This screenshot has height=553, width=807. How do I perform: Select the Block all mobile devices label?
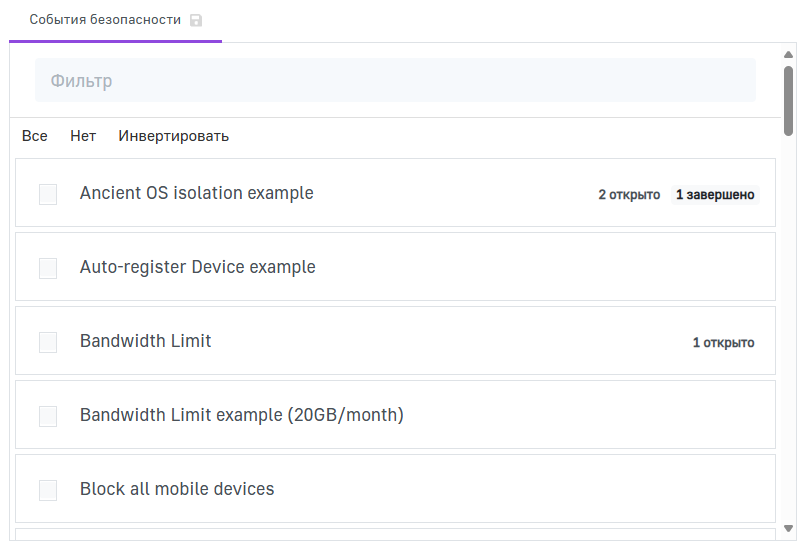click(x=177, y=489)
